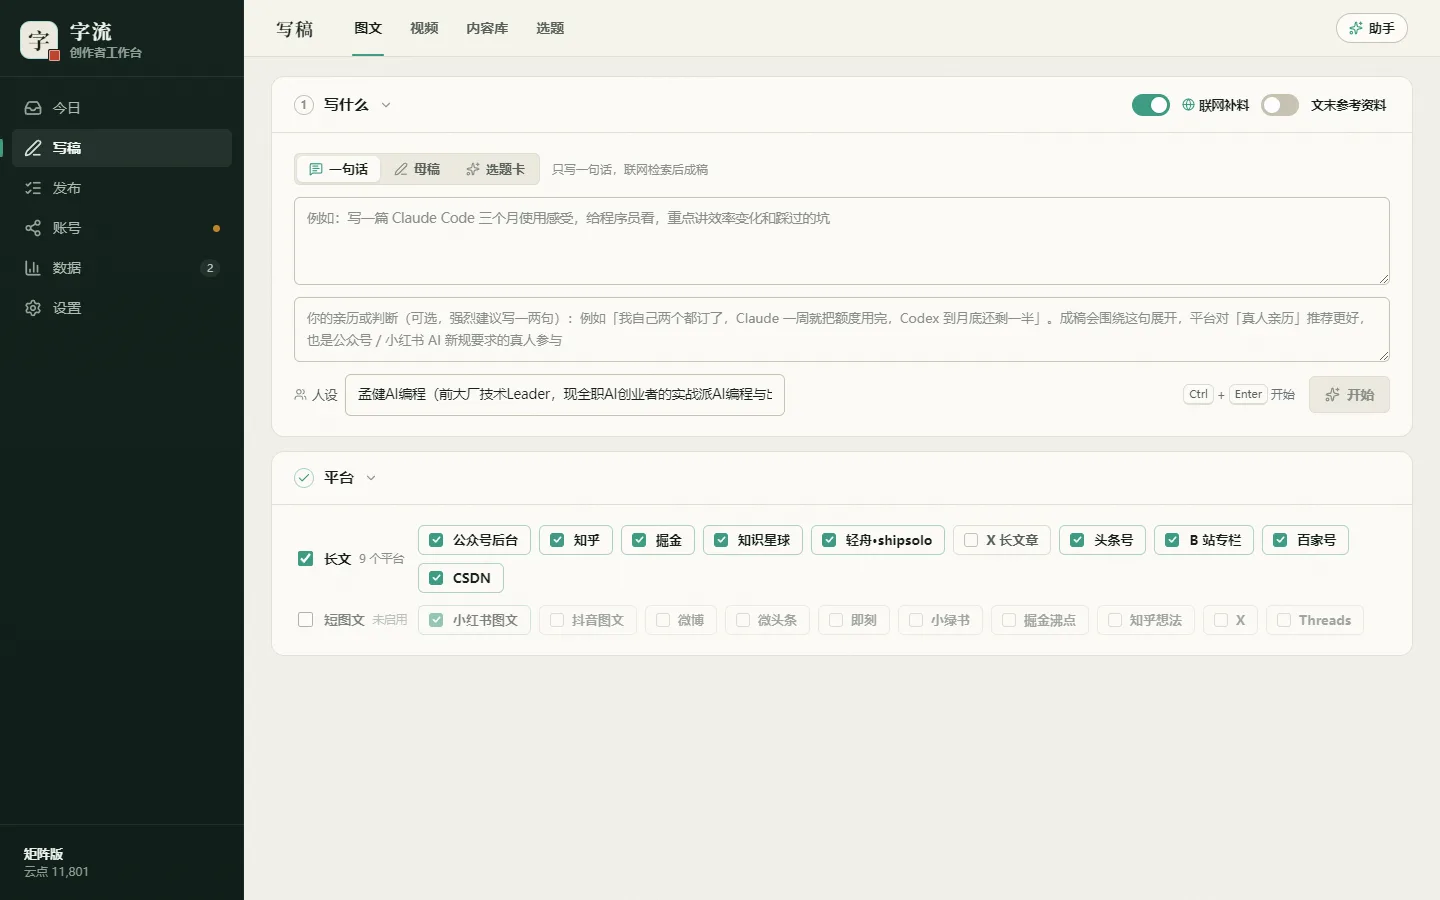The image size is (1440, 900).
Task: Select the 写稿 pencil icon in sidebar
Action: (33, 148)
